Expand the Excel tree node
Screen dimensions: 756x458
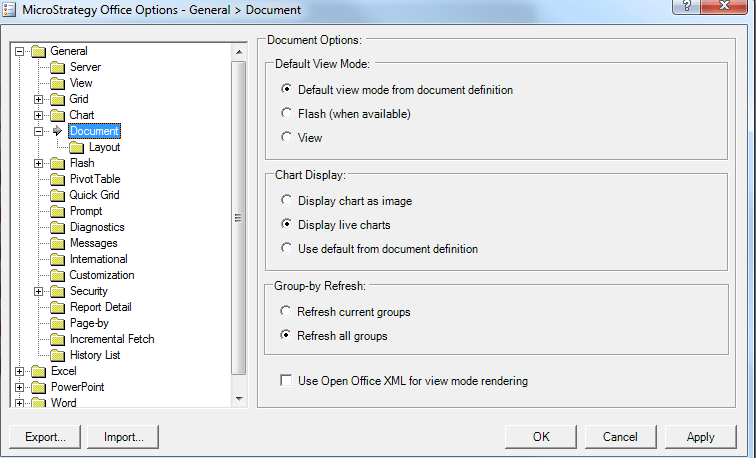(19, 371)
